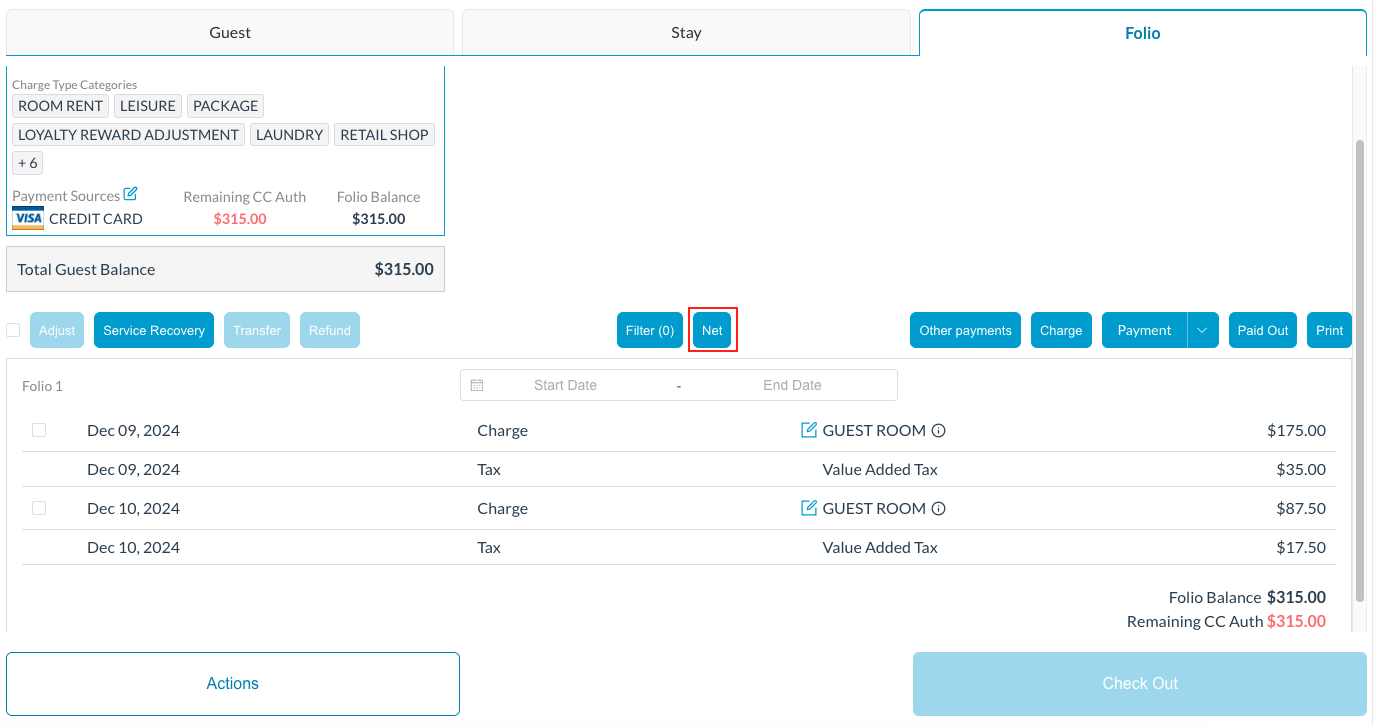Check the Dec 10 charge row checkbox
The image size is (1373, 725).
pyautogui.click(x=39, y=508)
